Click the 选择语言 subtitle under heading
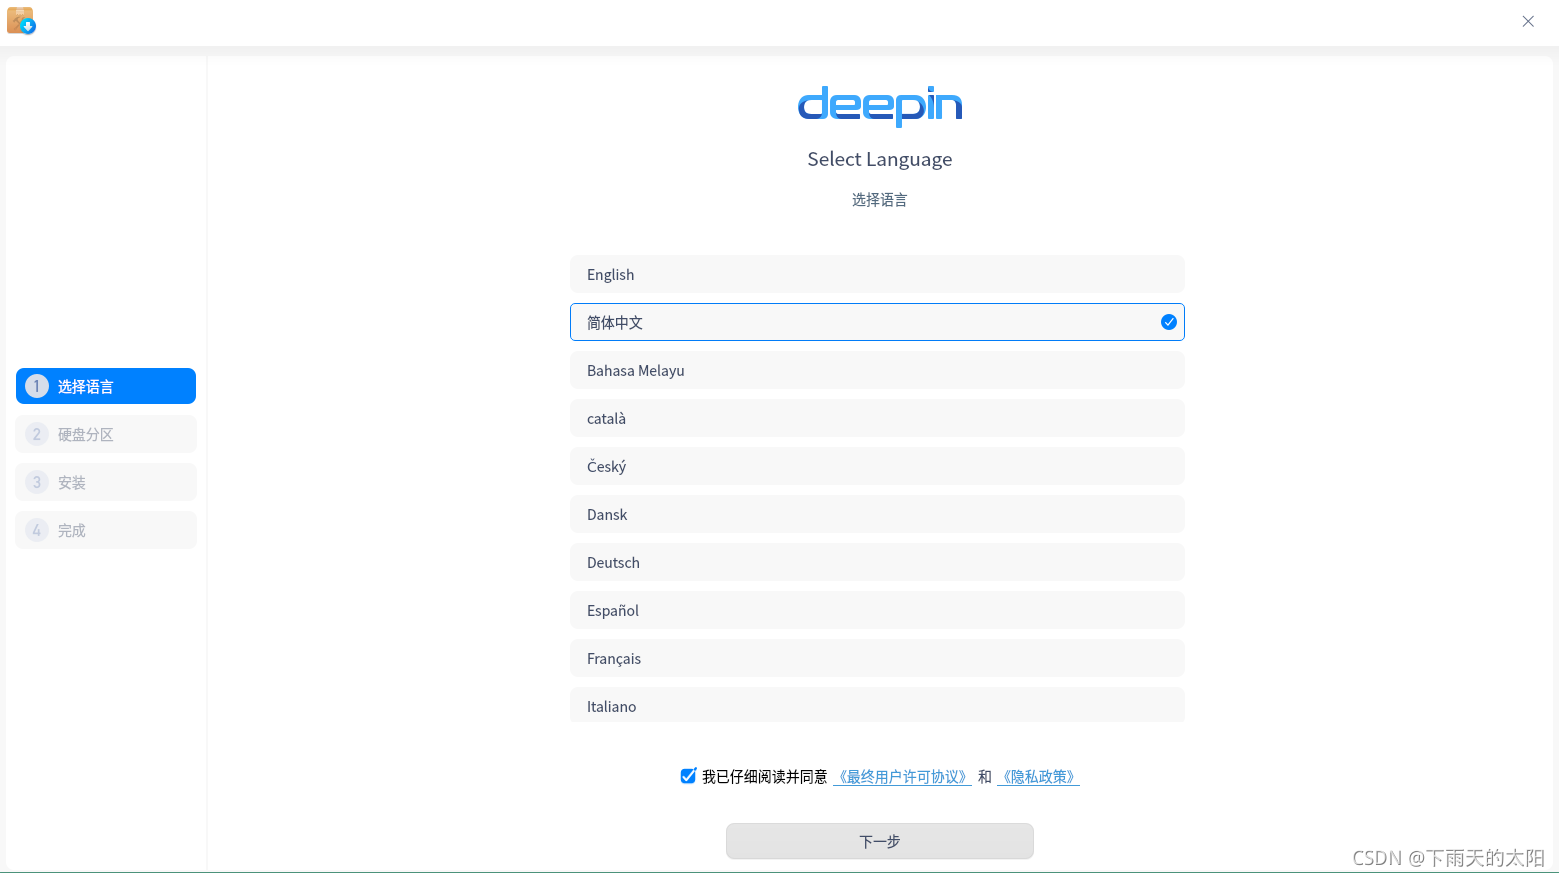 point(880,200)
